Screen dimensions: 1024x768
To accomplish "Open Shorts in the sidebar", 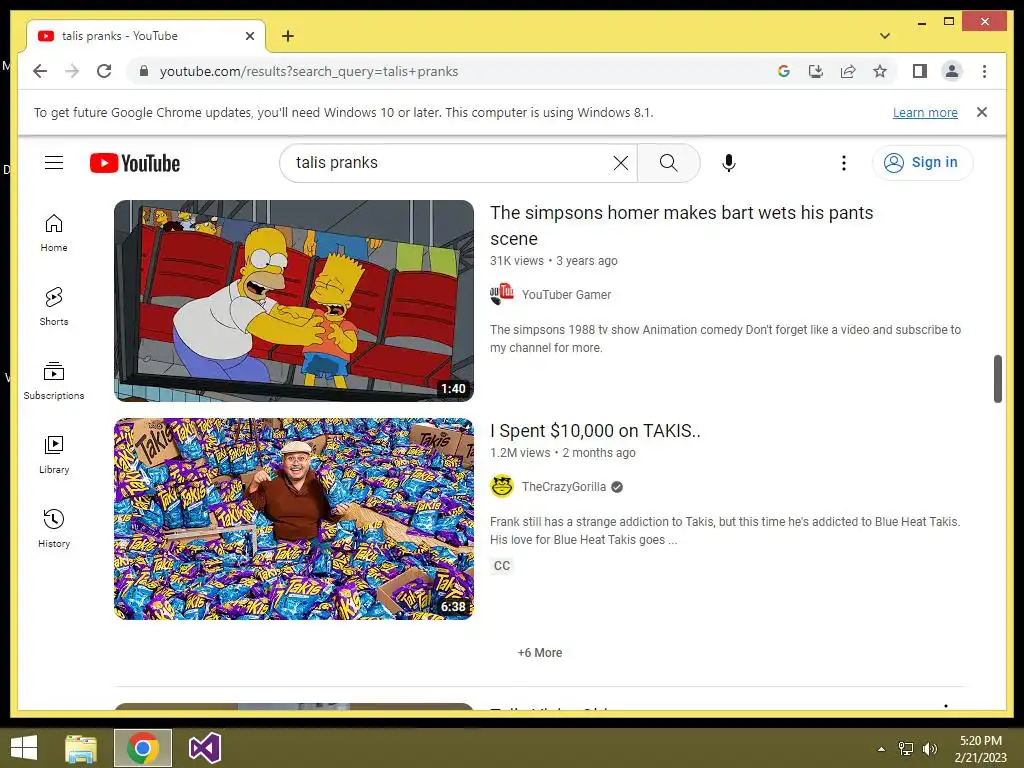I will pos(54,307).
